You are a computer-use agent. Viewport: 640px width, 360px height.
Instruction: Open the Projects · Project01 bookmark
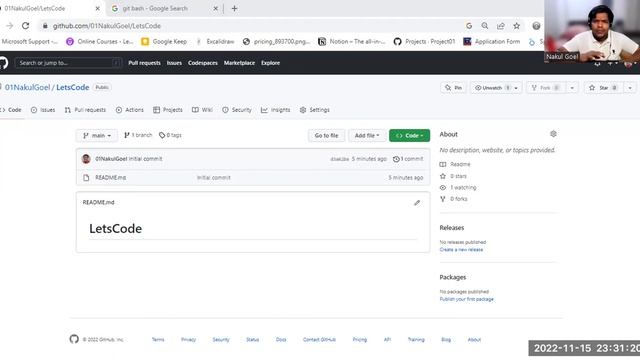click(424, 42)
